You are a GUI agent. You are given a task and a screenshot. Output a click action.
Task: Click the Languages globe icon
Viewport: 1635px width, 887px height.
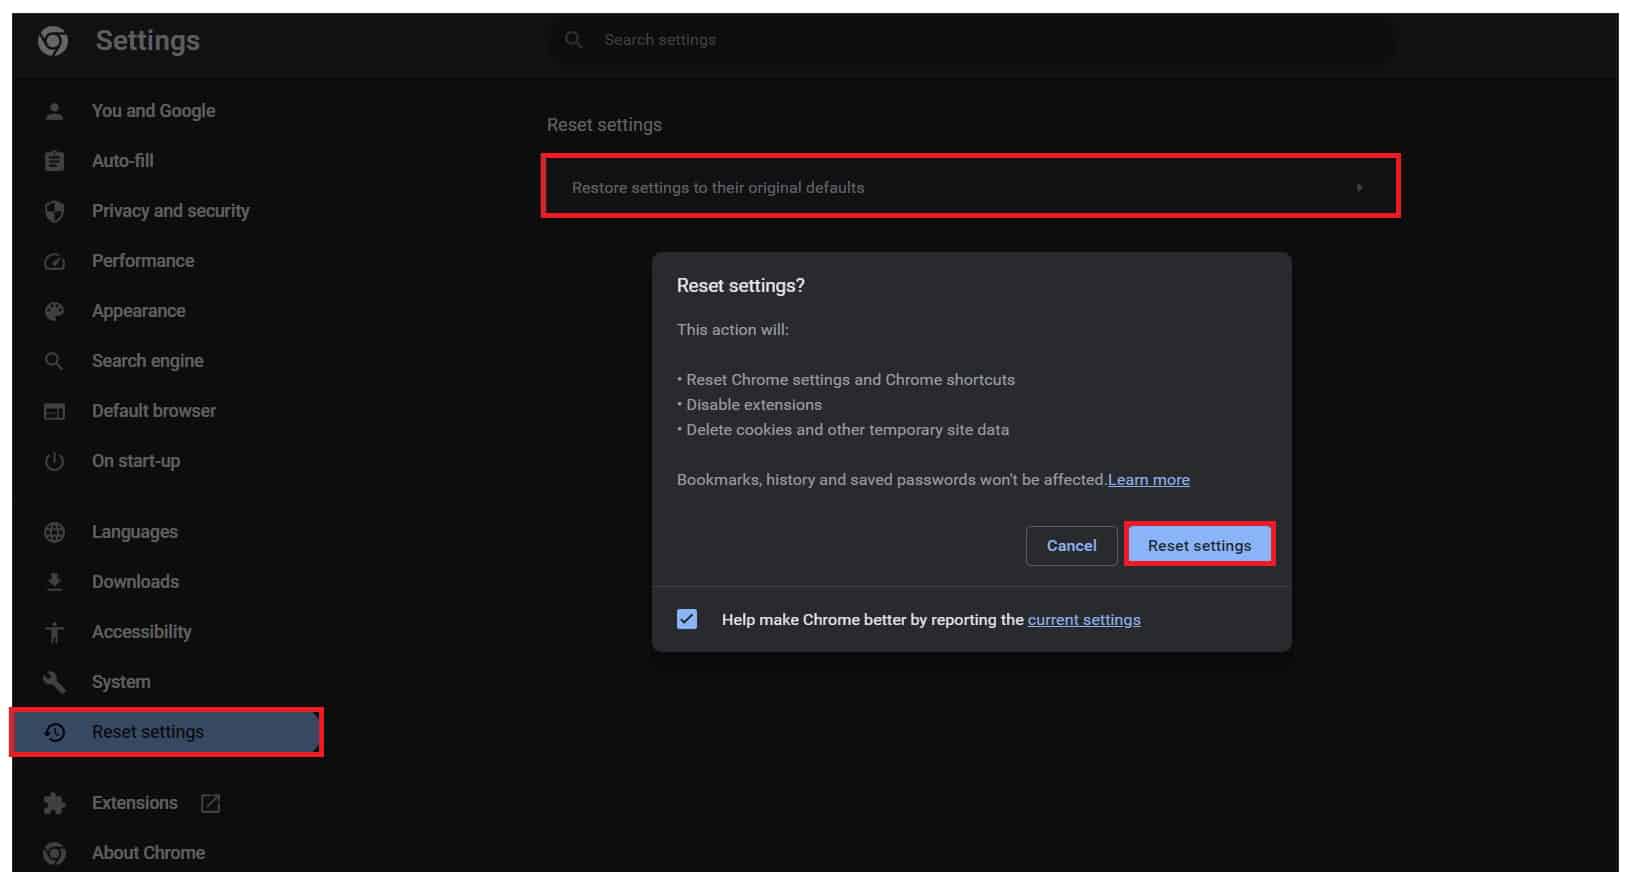pyautogui.click(x=55, y=532)
